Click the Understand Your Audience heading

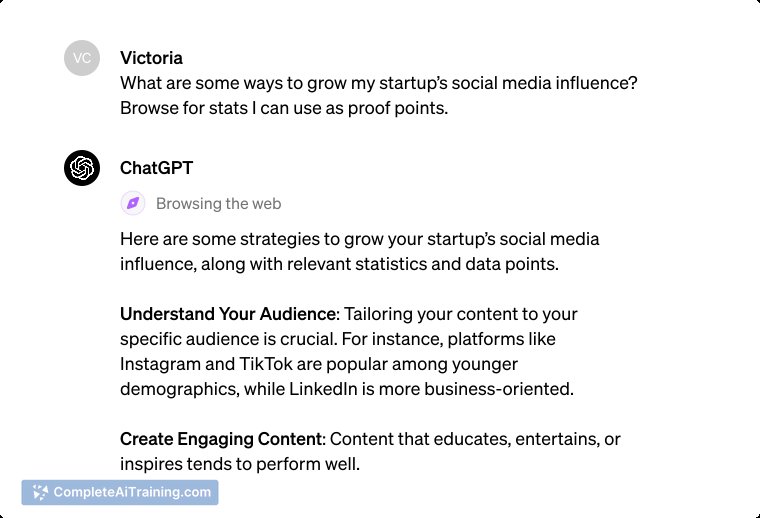(x=228, y=314)
